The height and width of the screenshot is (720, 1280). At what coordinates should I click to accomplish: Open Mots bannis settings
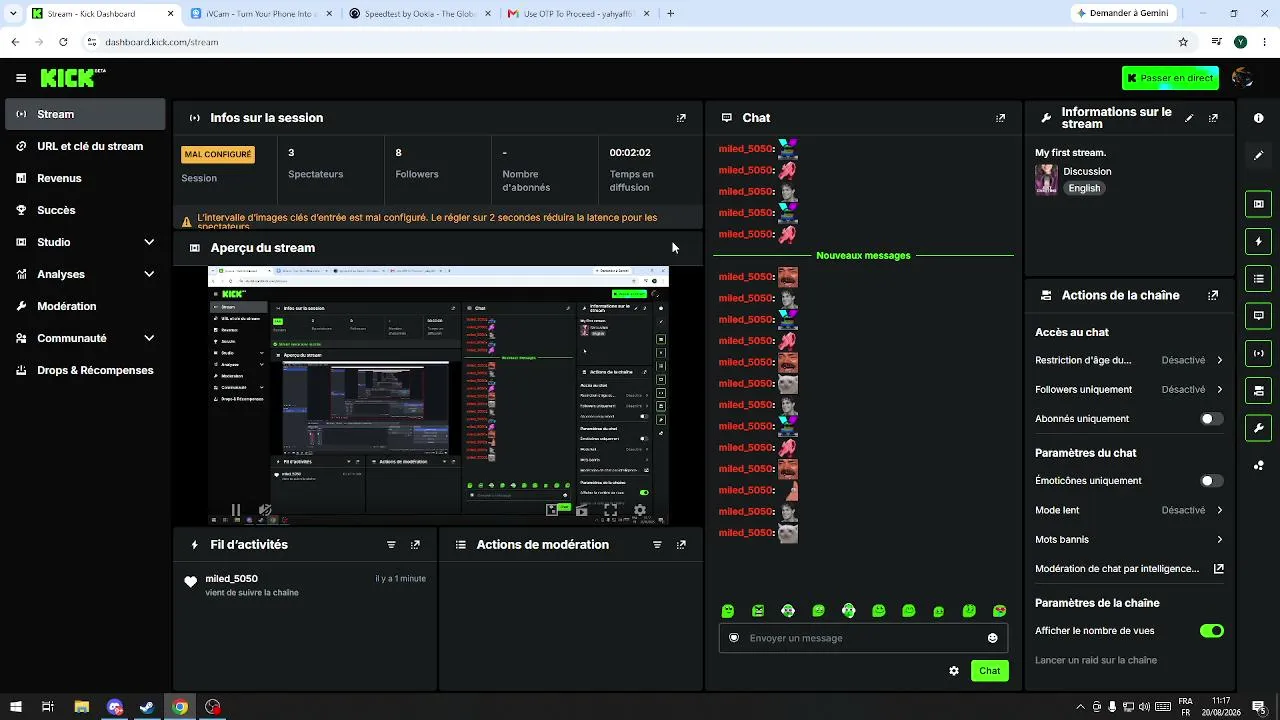(1129, 539)
